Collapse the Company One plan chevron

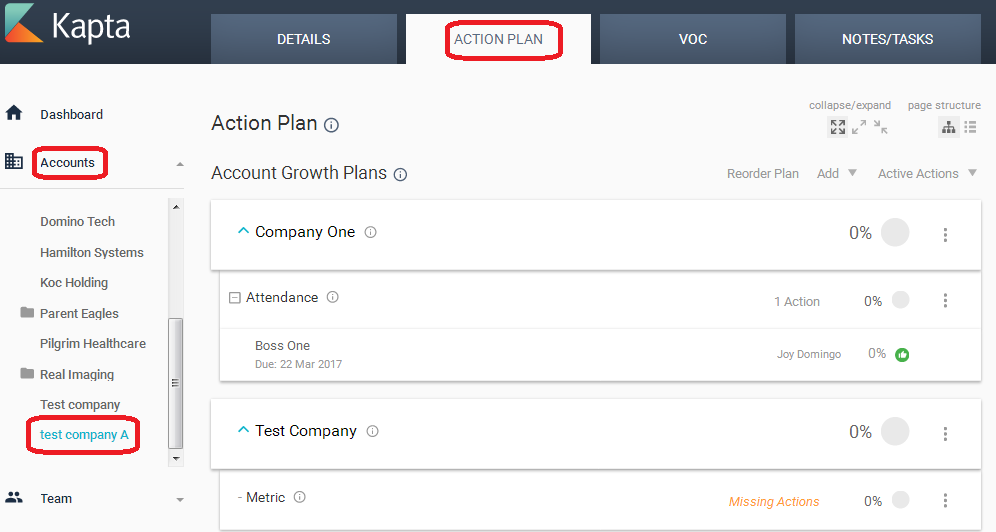pyautogui.click(x=243, y=231)
